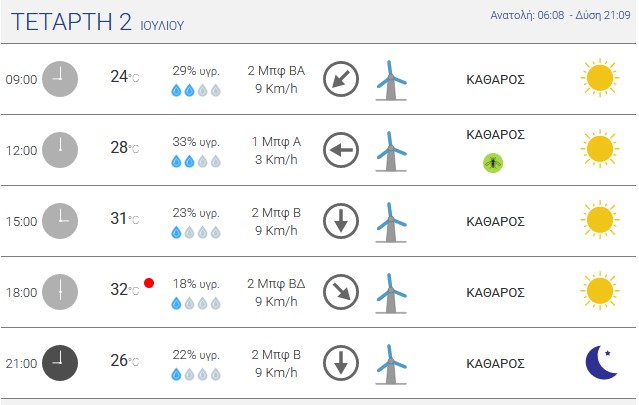Click the dark clock icon for 21:00

(60, 363)
